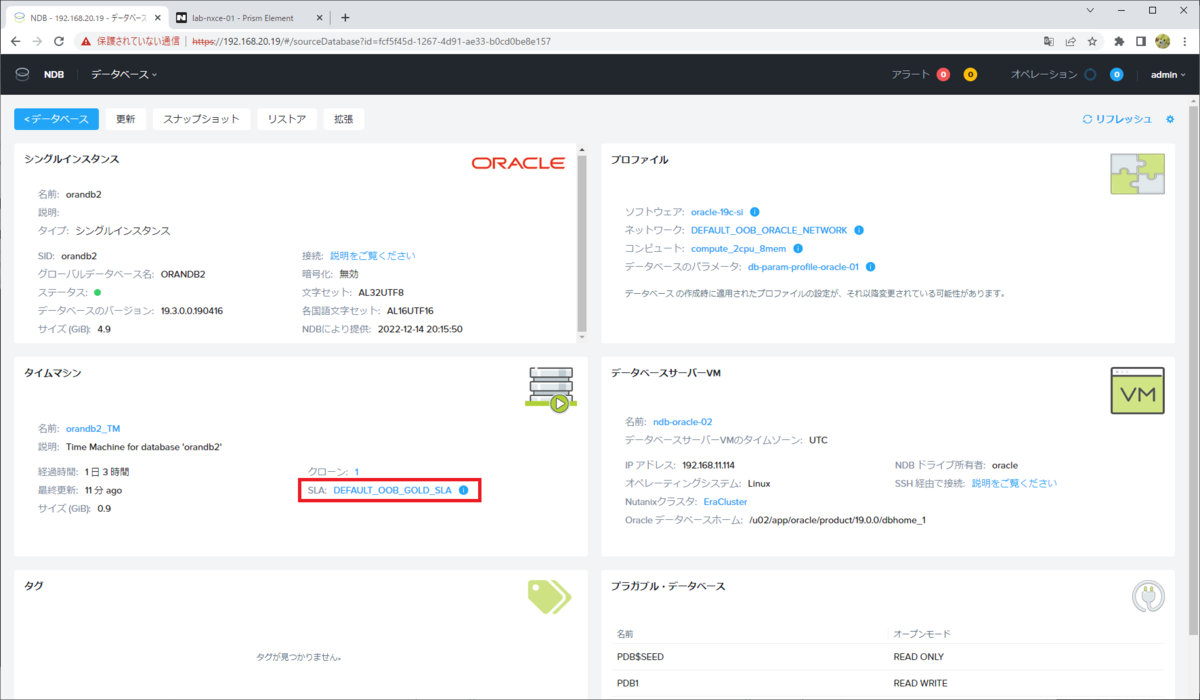Open SSH経由で接続 説明をご覧ください link
This screenshot has width=1200, height=700.
tap(1014, 483)
